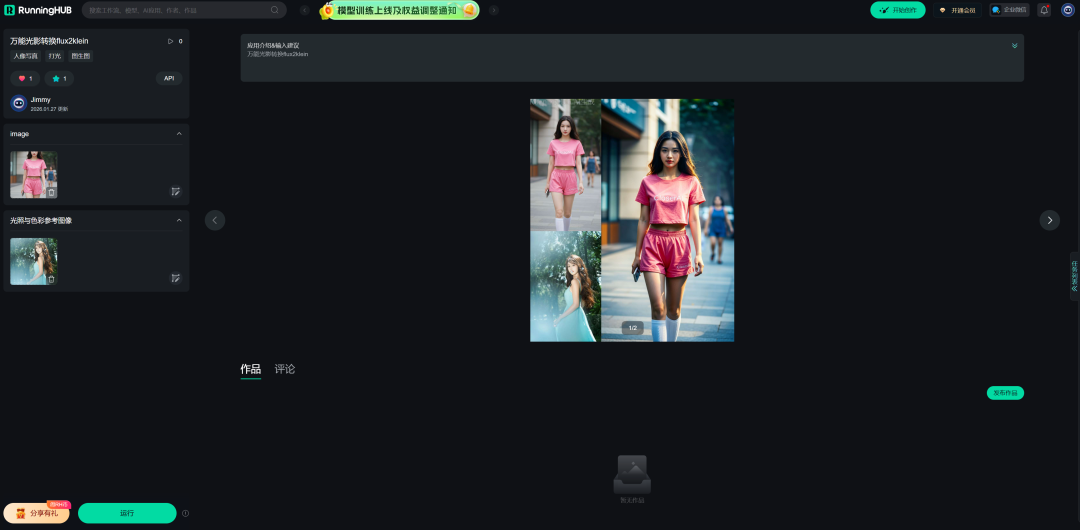
Task: Open the RunningHUB logo home link
Action: click(38, 10)
